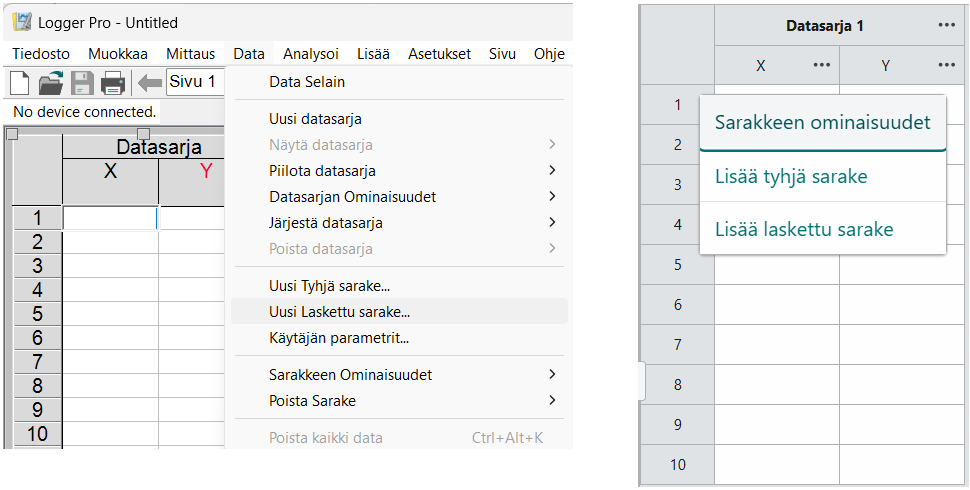Select row 10 header in Logger Pro table

(38, 433)
